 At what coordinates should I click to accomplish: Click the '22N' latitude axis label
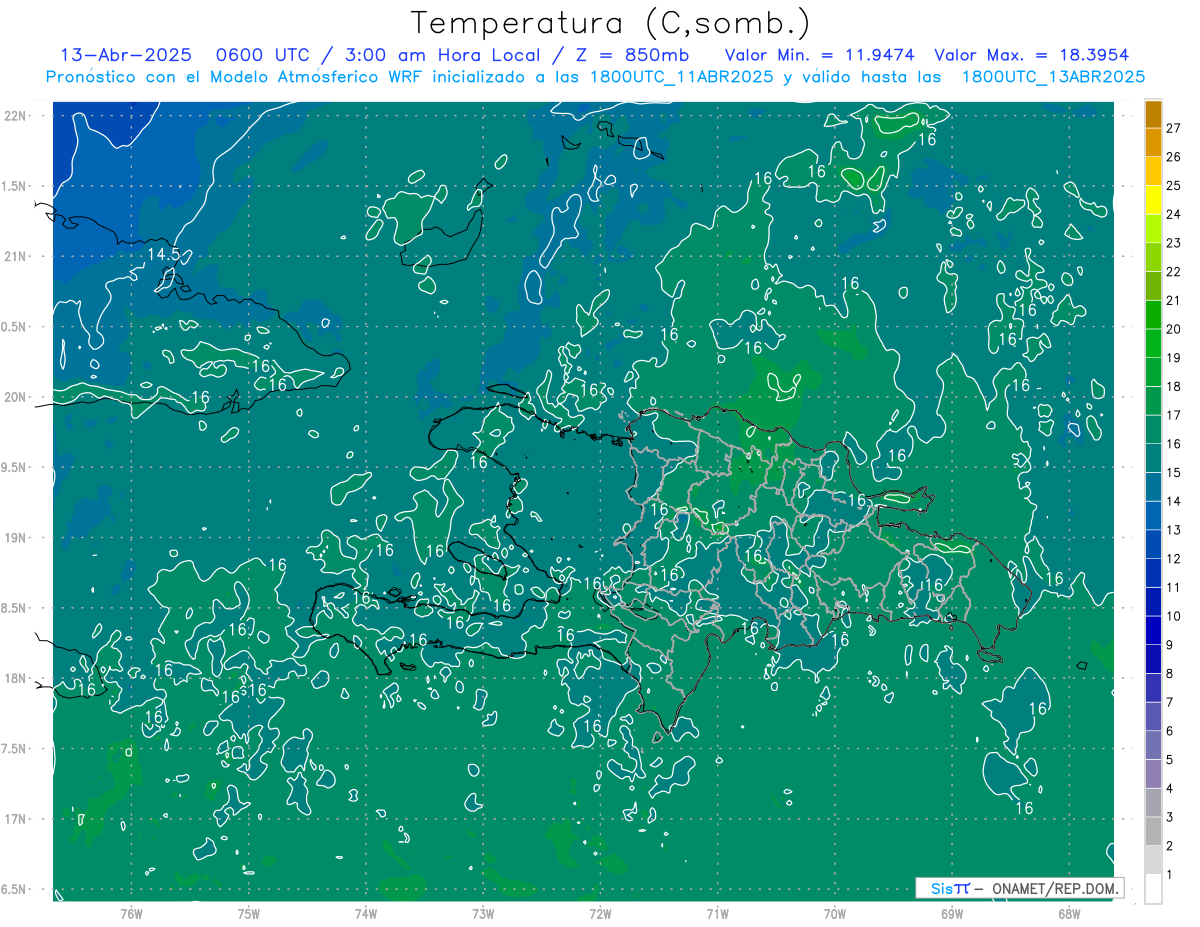pyautogui.click(x=16, y=116)
